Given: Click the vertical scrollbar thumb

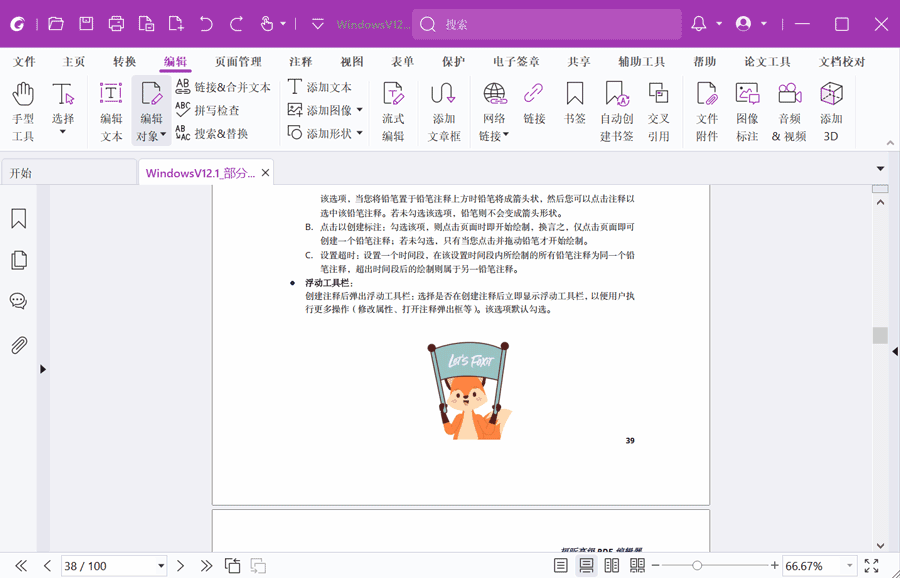Looking at the screenshot, I should point(880,335).
